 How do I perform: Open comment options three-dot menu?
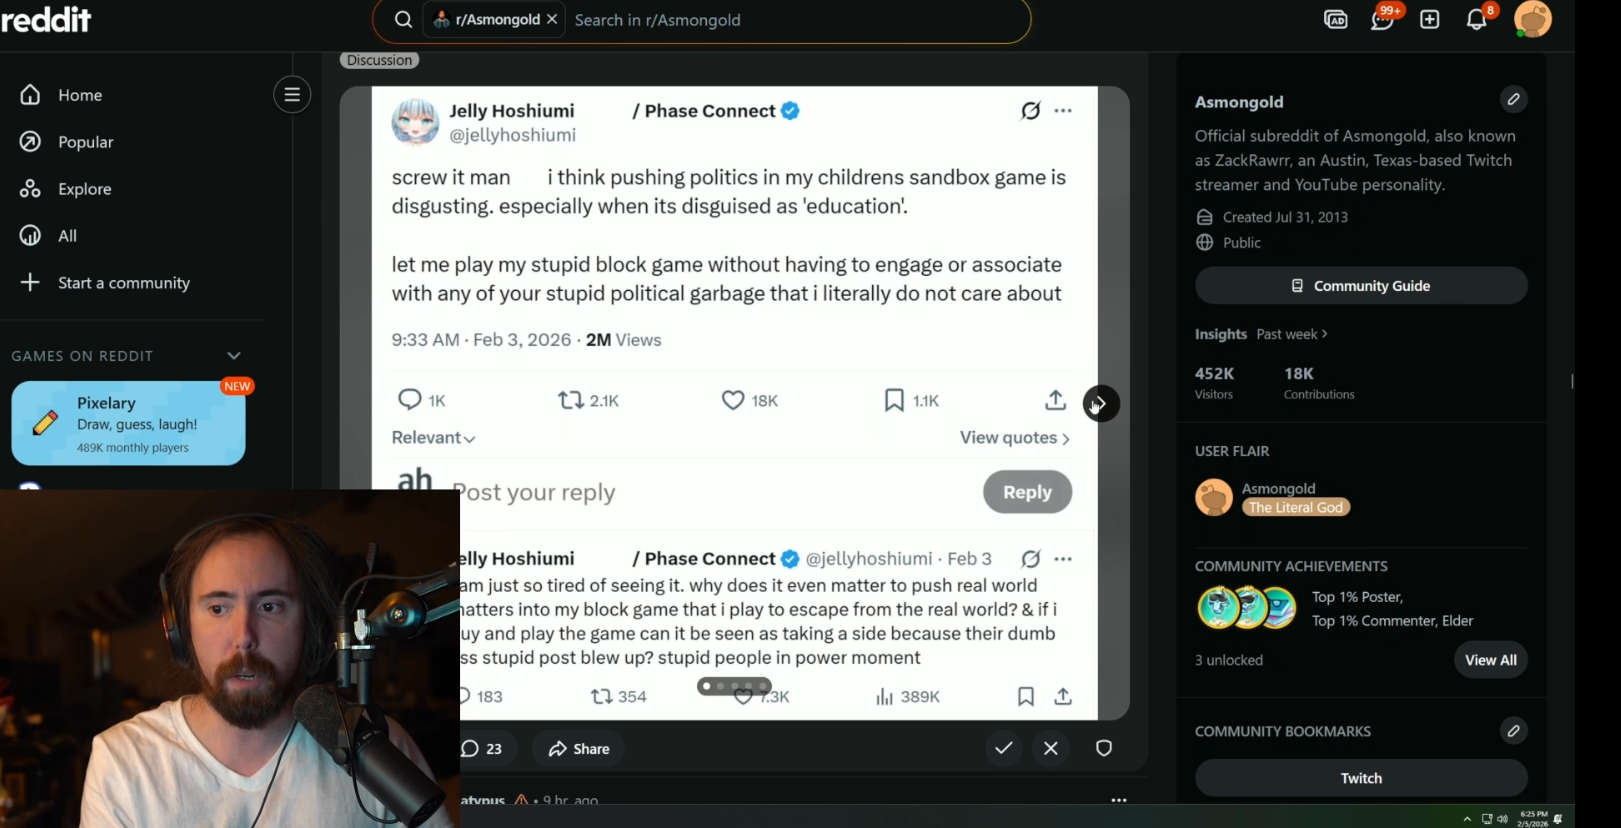1119,800
